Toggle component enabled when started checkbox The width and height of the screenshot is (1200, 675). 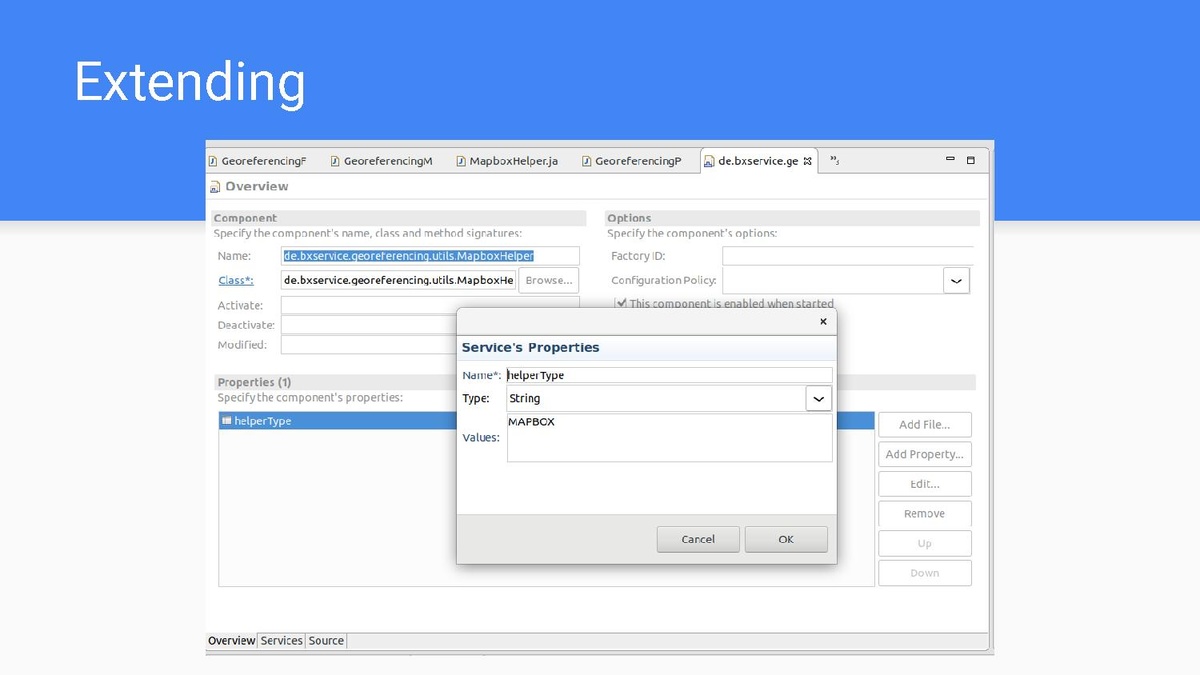[x=621, y=303]
